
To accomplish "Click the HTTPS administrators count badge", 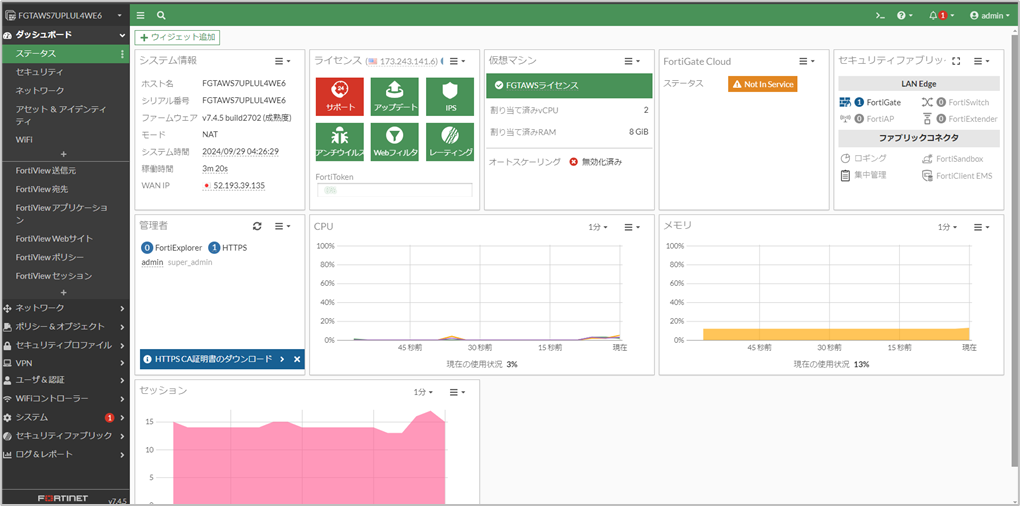I will tap(214, 248).
